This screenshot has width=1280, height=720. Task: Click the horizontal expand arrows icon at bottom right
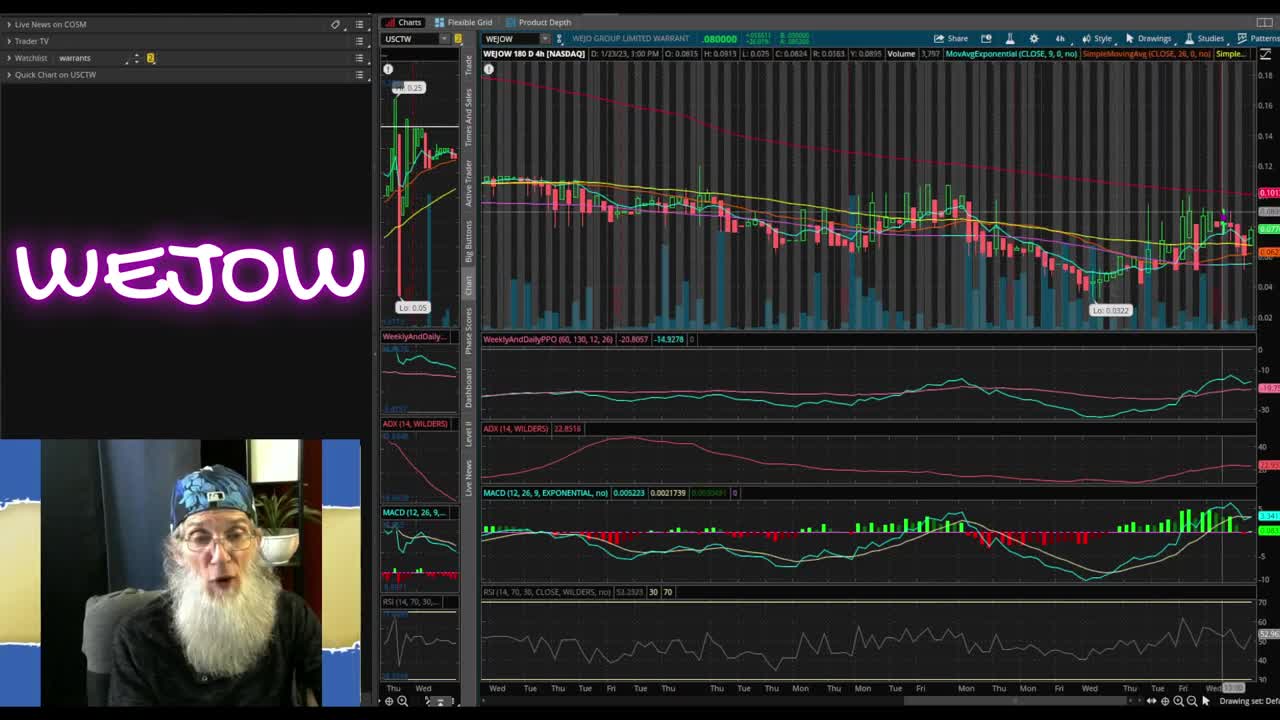(1152, 701)
